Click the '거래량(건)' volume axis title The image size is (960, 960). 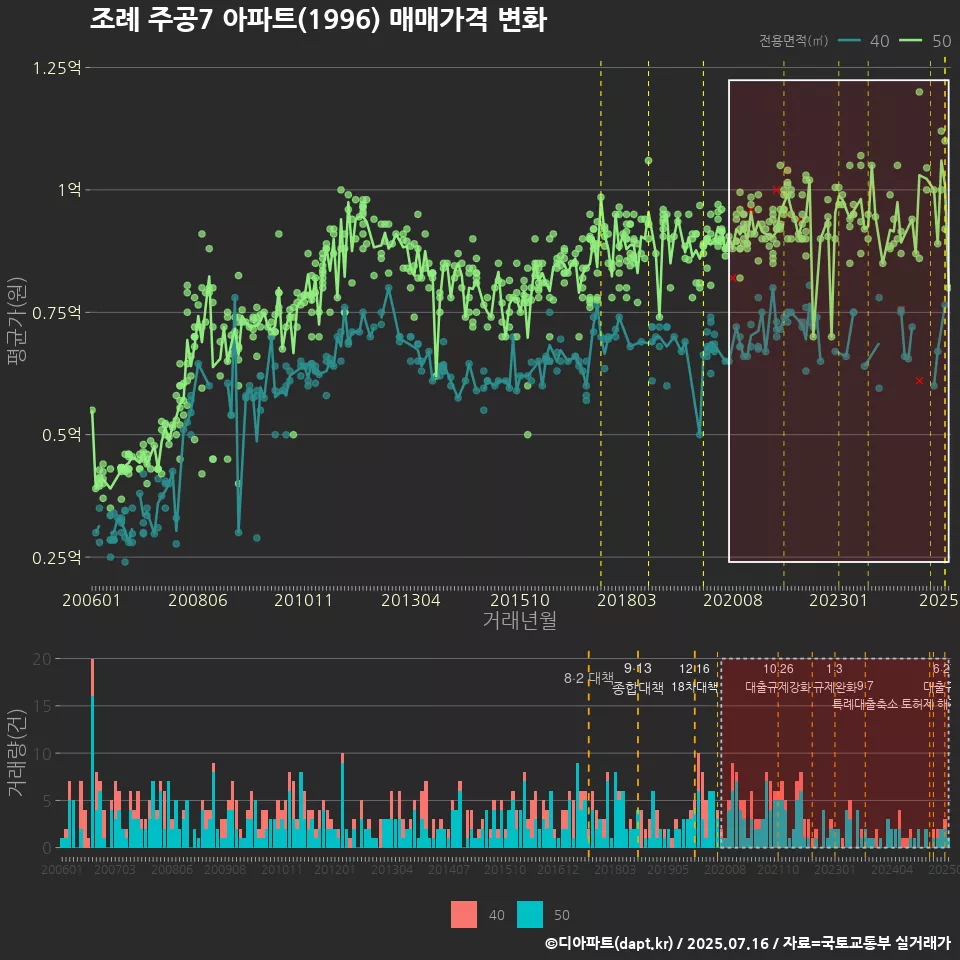pos(17,752)
